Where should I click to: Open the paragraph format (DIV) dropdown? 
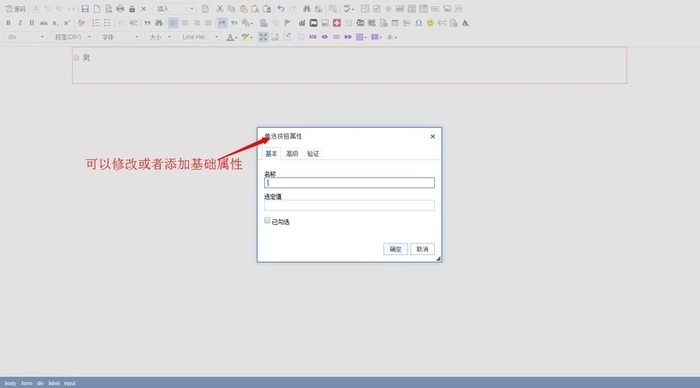pyautogui.click(x=72, y=37)
